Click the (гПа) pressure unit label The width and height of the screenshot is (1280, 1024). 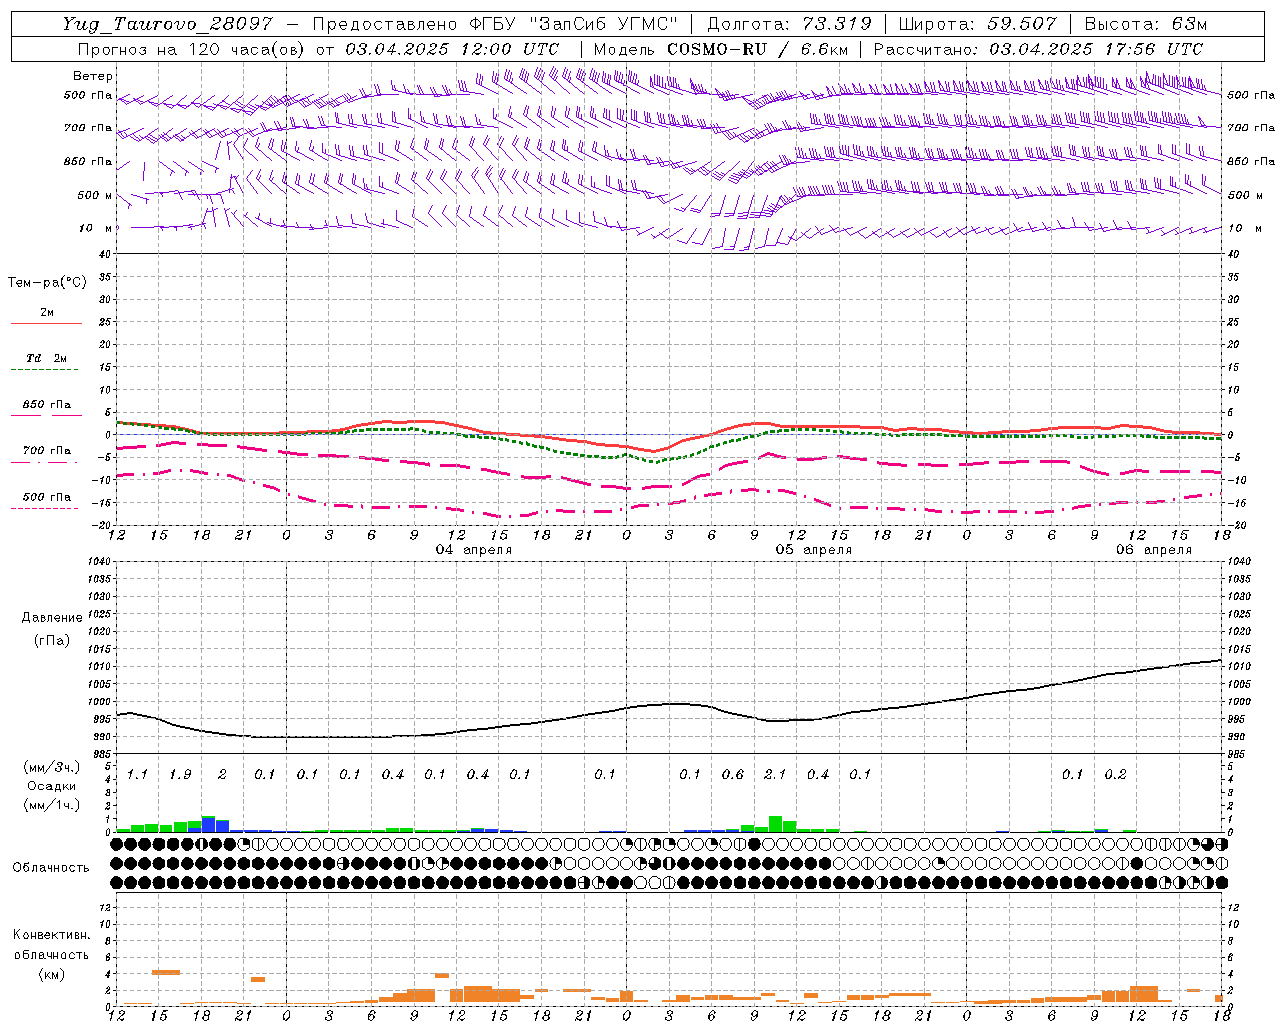52,641
